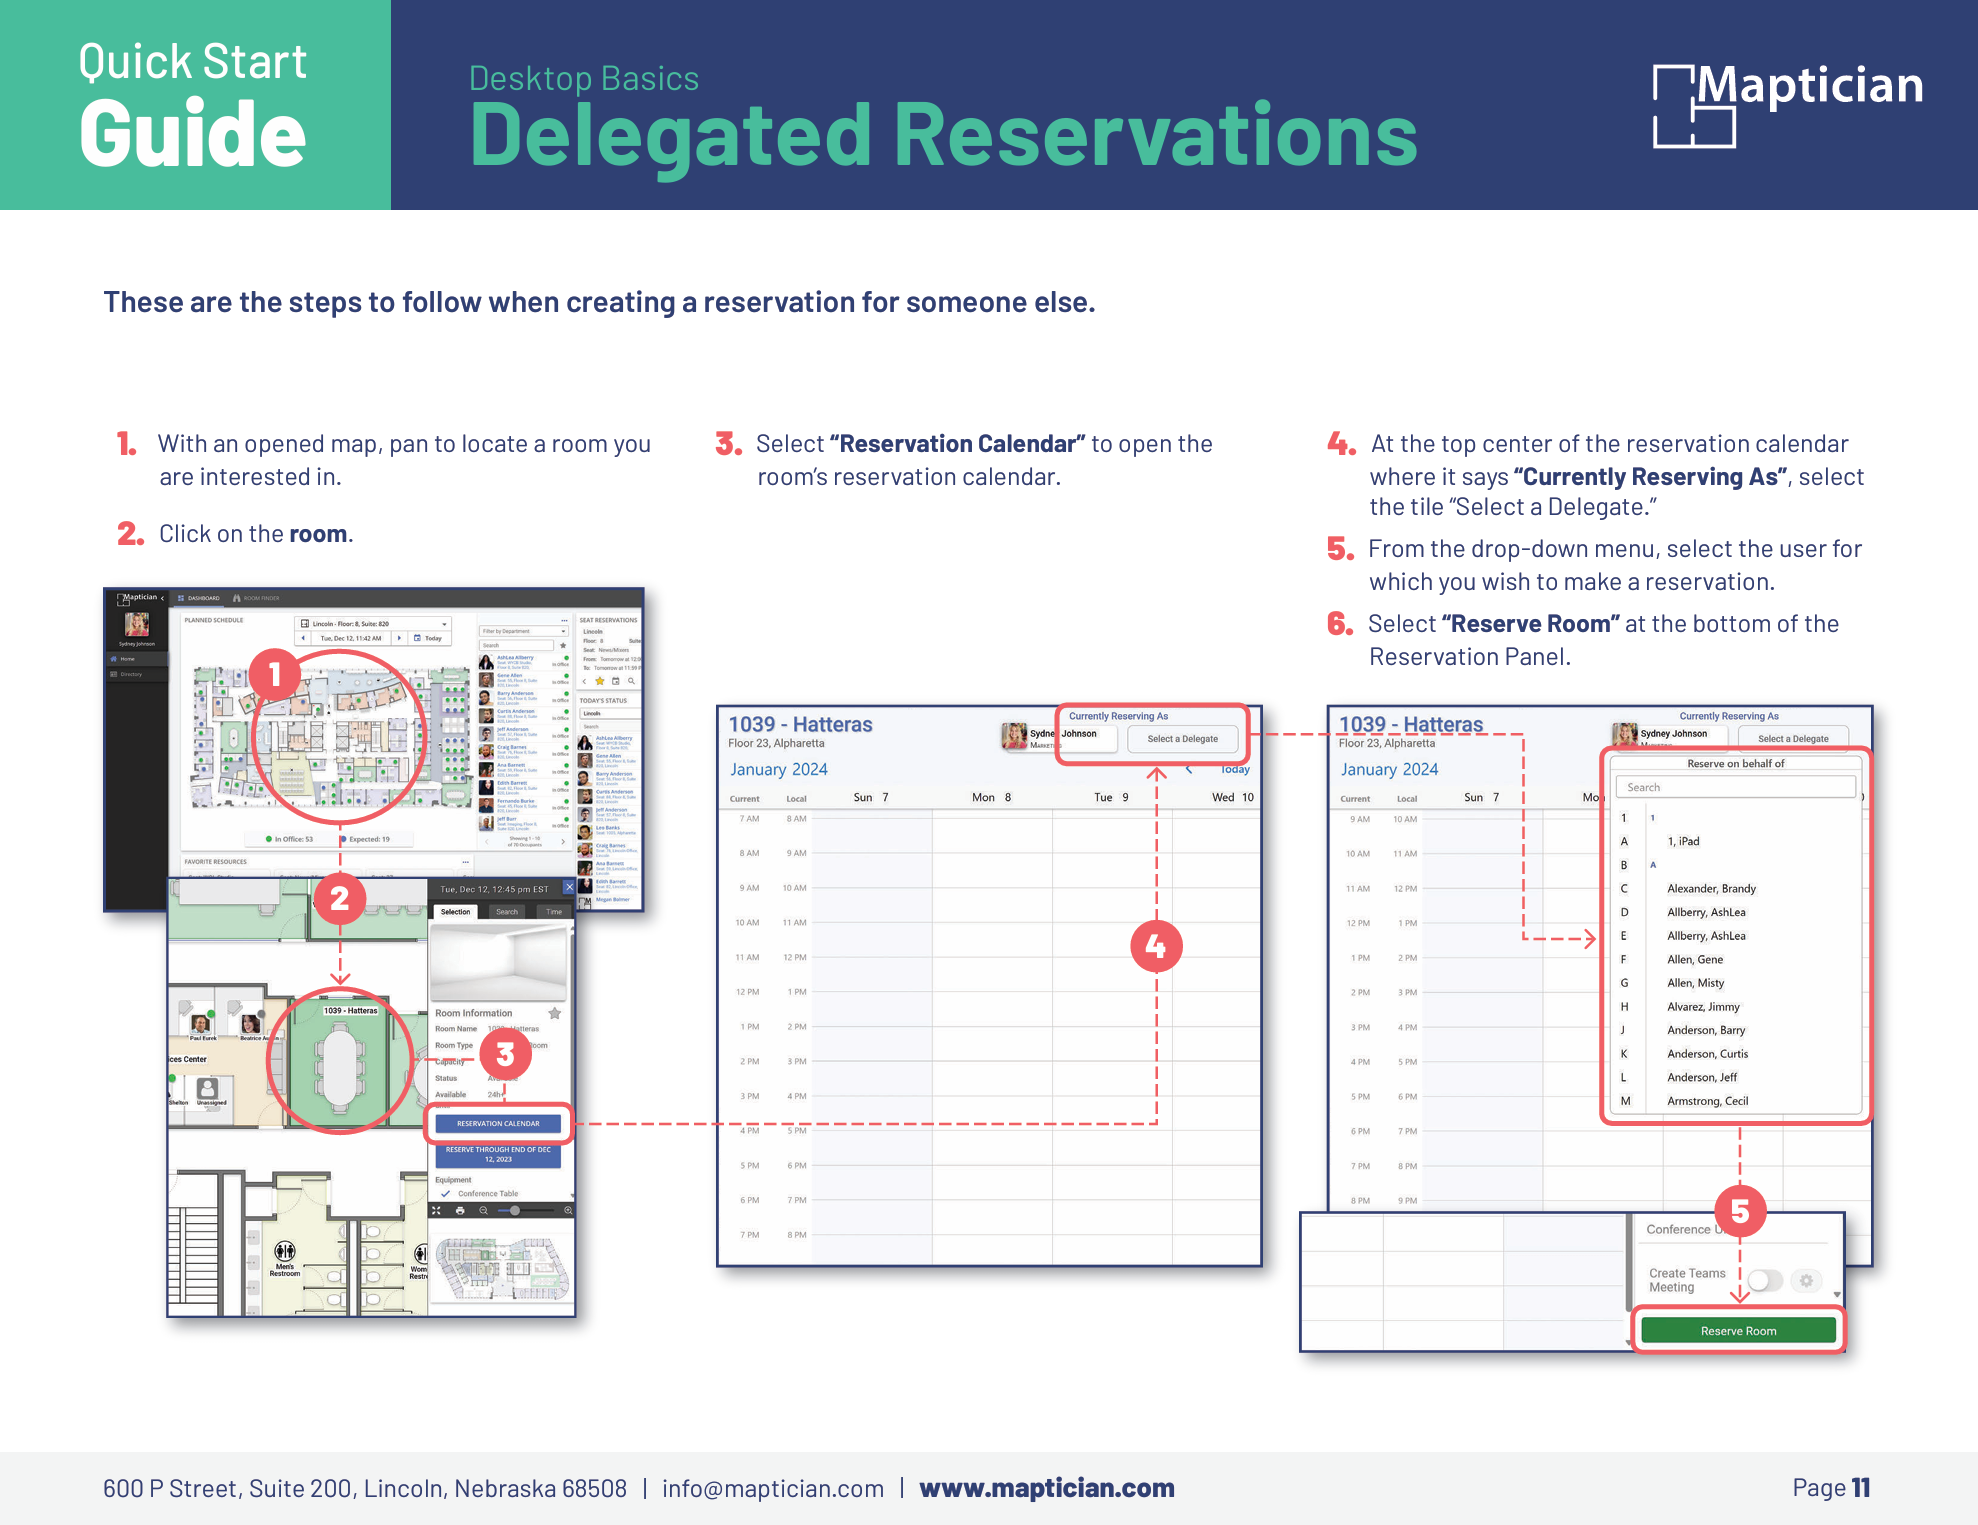Screen dimensions: 1978x1525
Task: Select Anderson, Curtis in delegate list
Action: [x=1708, y=1054]
